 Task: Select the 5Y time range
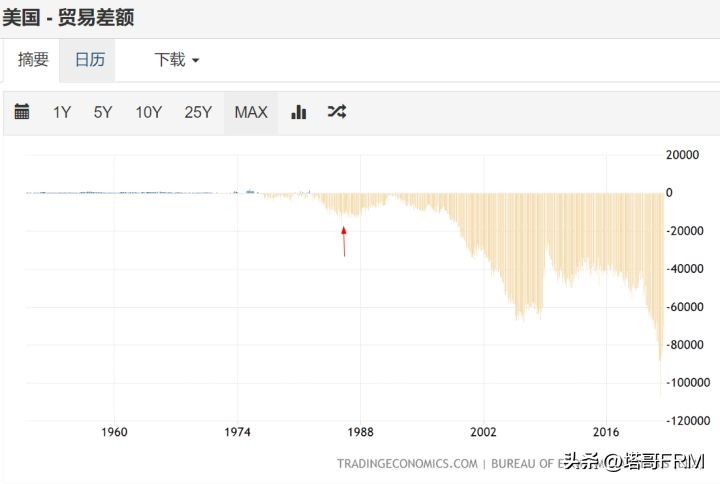(103, 112)
